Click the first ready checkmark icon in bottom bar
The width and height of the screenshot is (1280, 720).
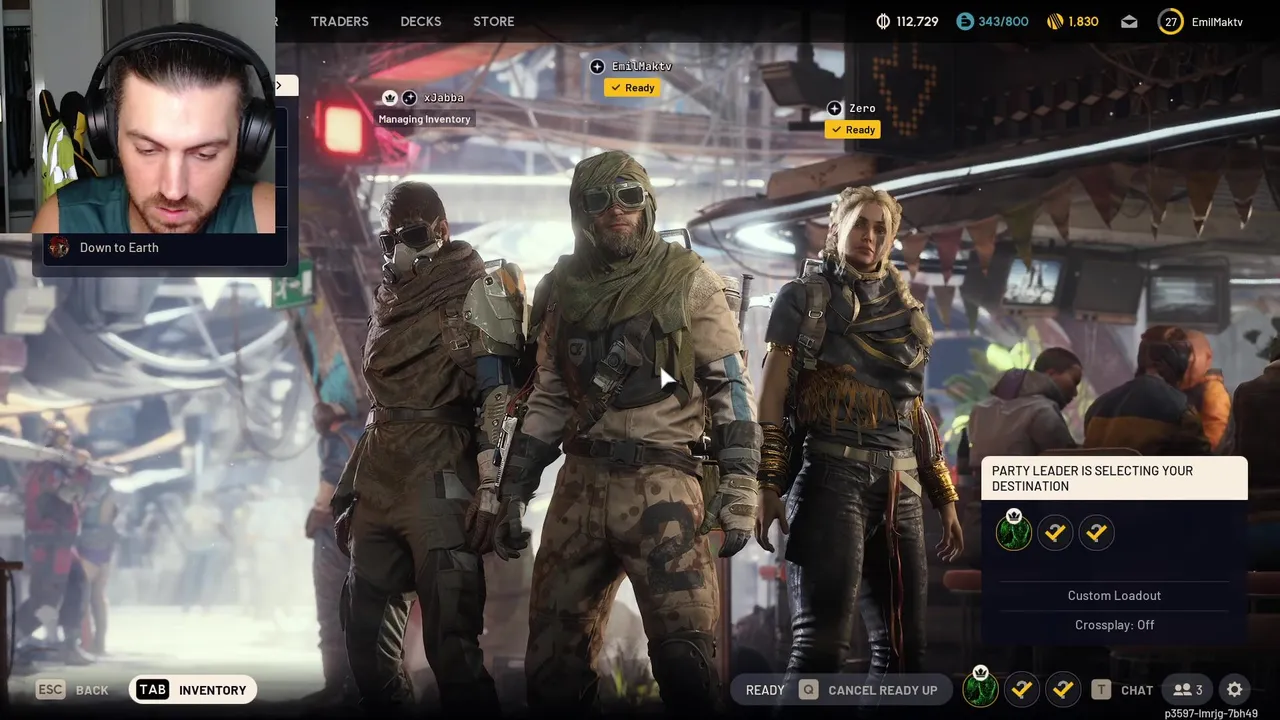[1022, 689]
